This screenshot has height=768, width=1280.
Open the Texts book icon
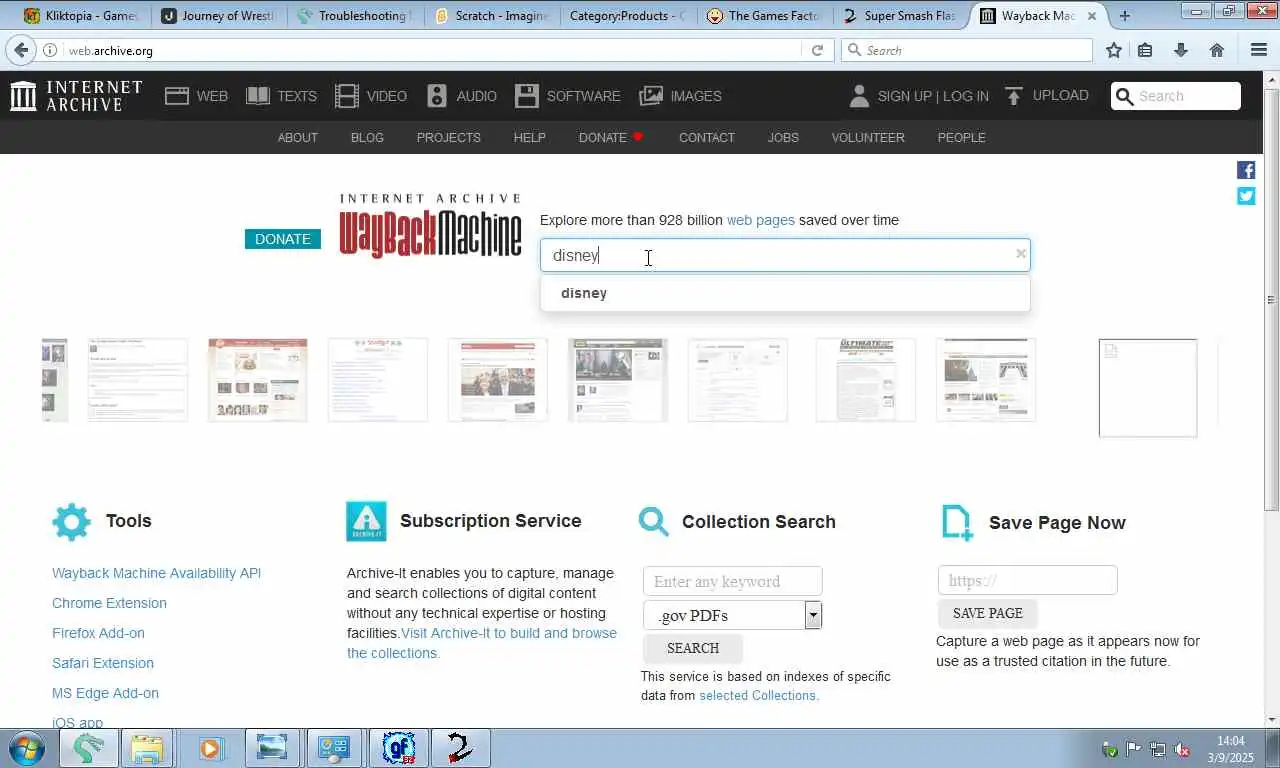258,96
